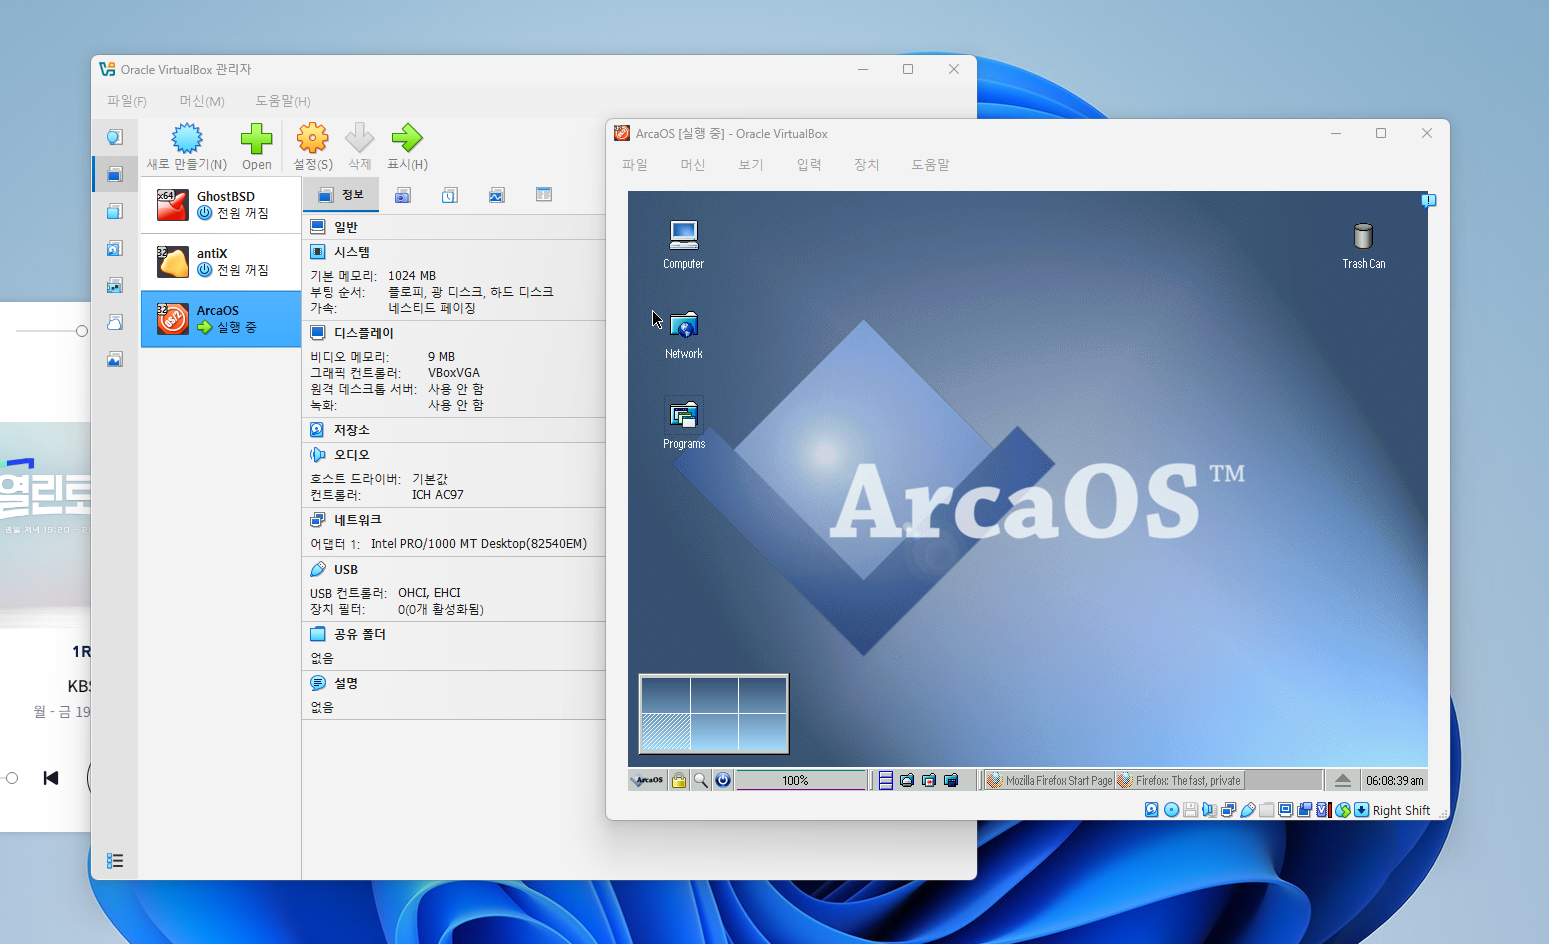Open 파일(F) menu in VirtualBox manager
The width and height of the screenshot is (1549, 944).
coord(127,101)
